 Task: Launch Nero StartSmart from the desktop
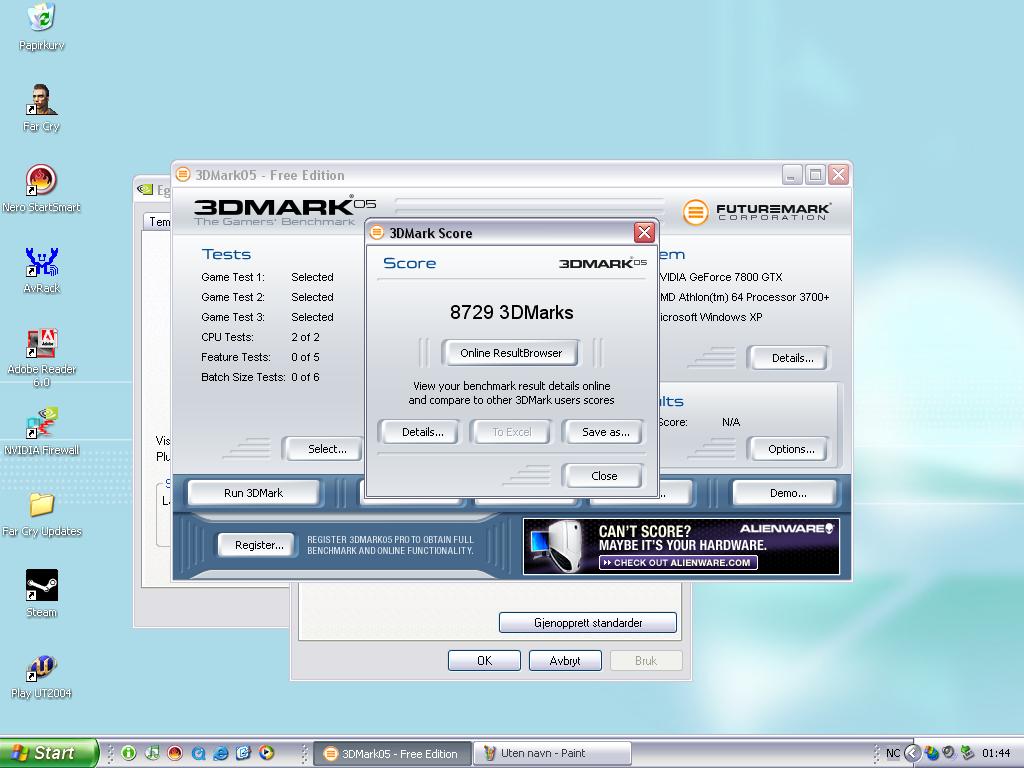click(x=41, y=189)
